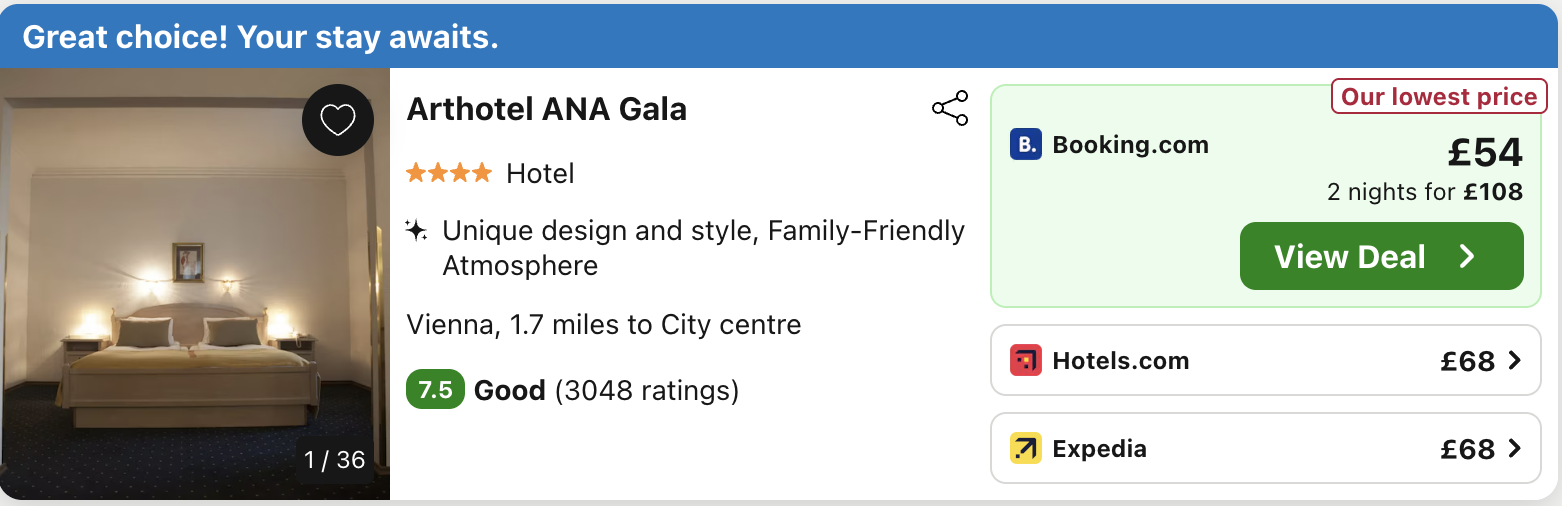Click the orange four-star rating icons
This screenshot has height=506, width=1562.
pos(449,173)
